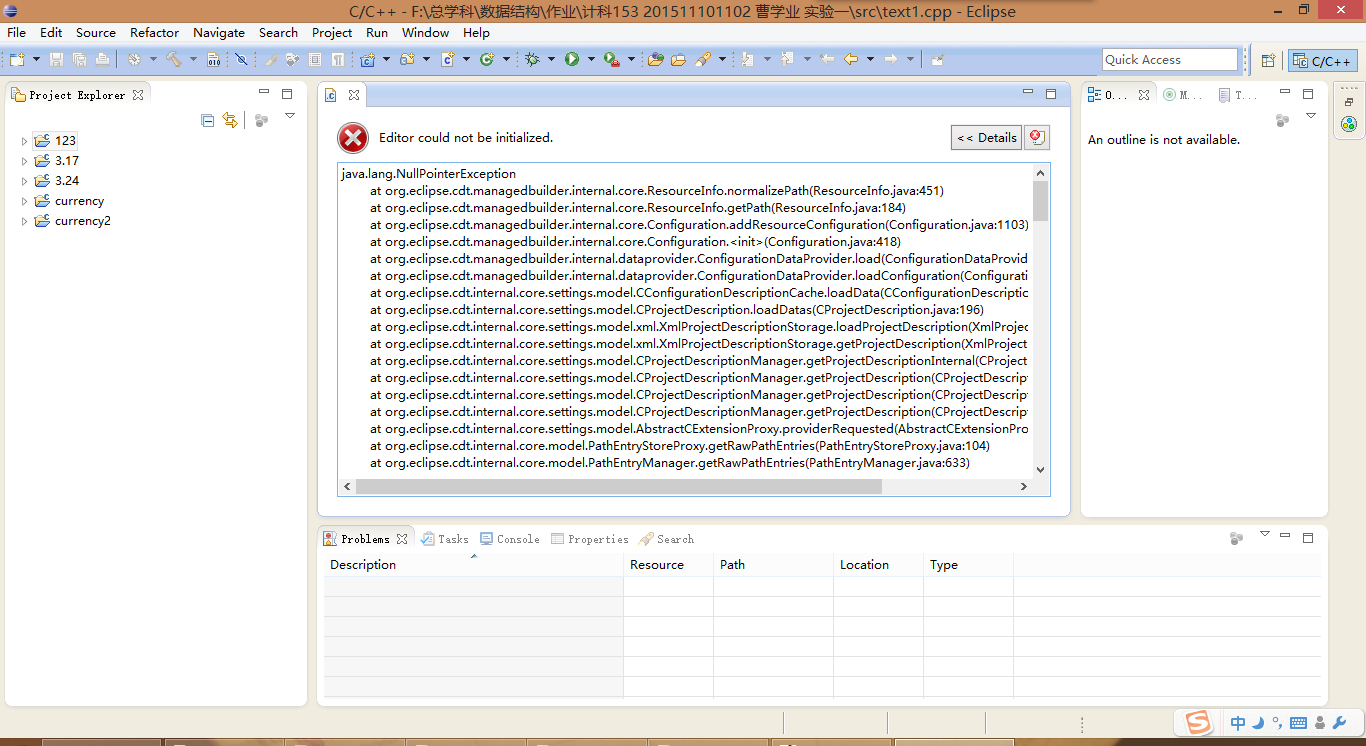Collapse All in Project Explorer

coord(208,120)
